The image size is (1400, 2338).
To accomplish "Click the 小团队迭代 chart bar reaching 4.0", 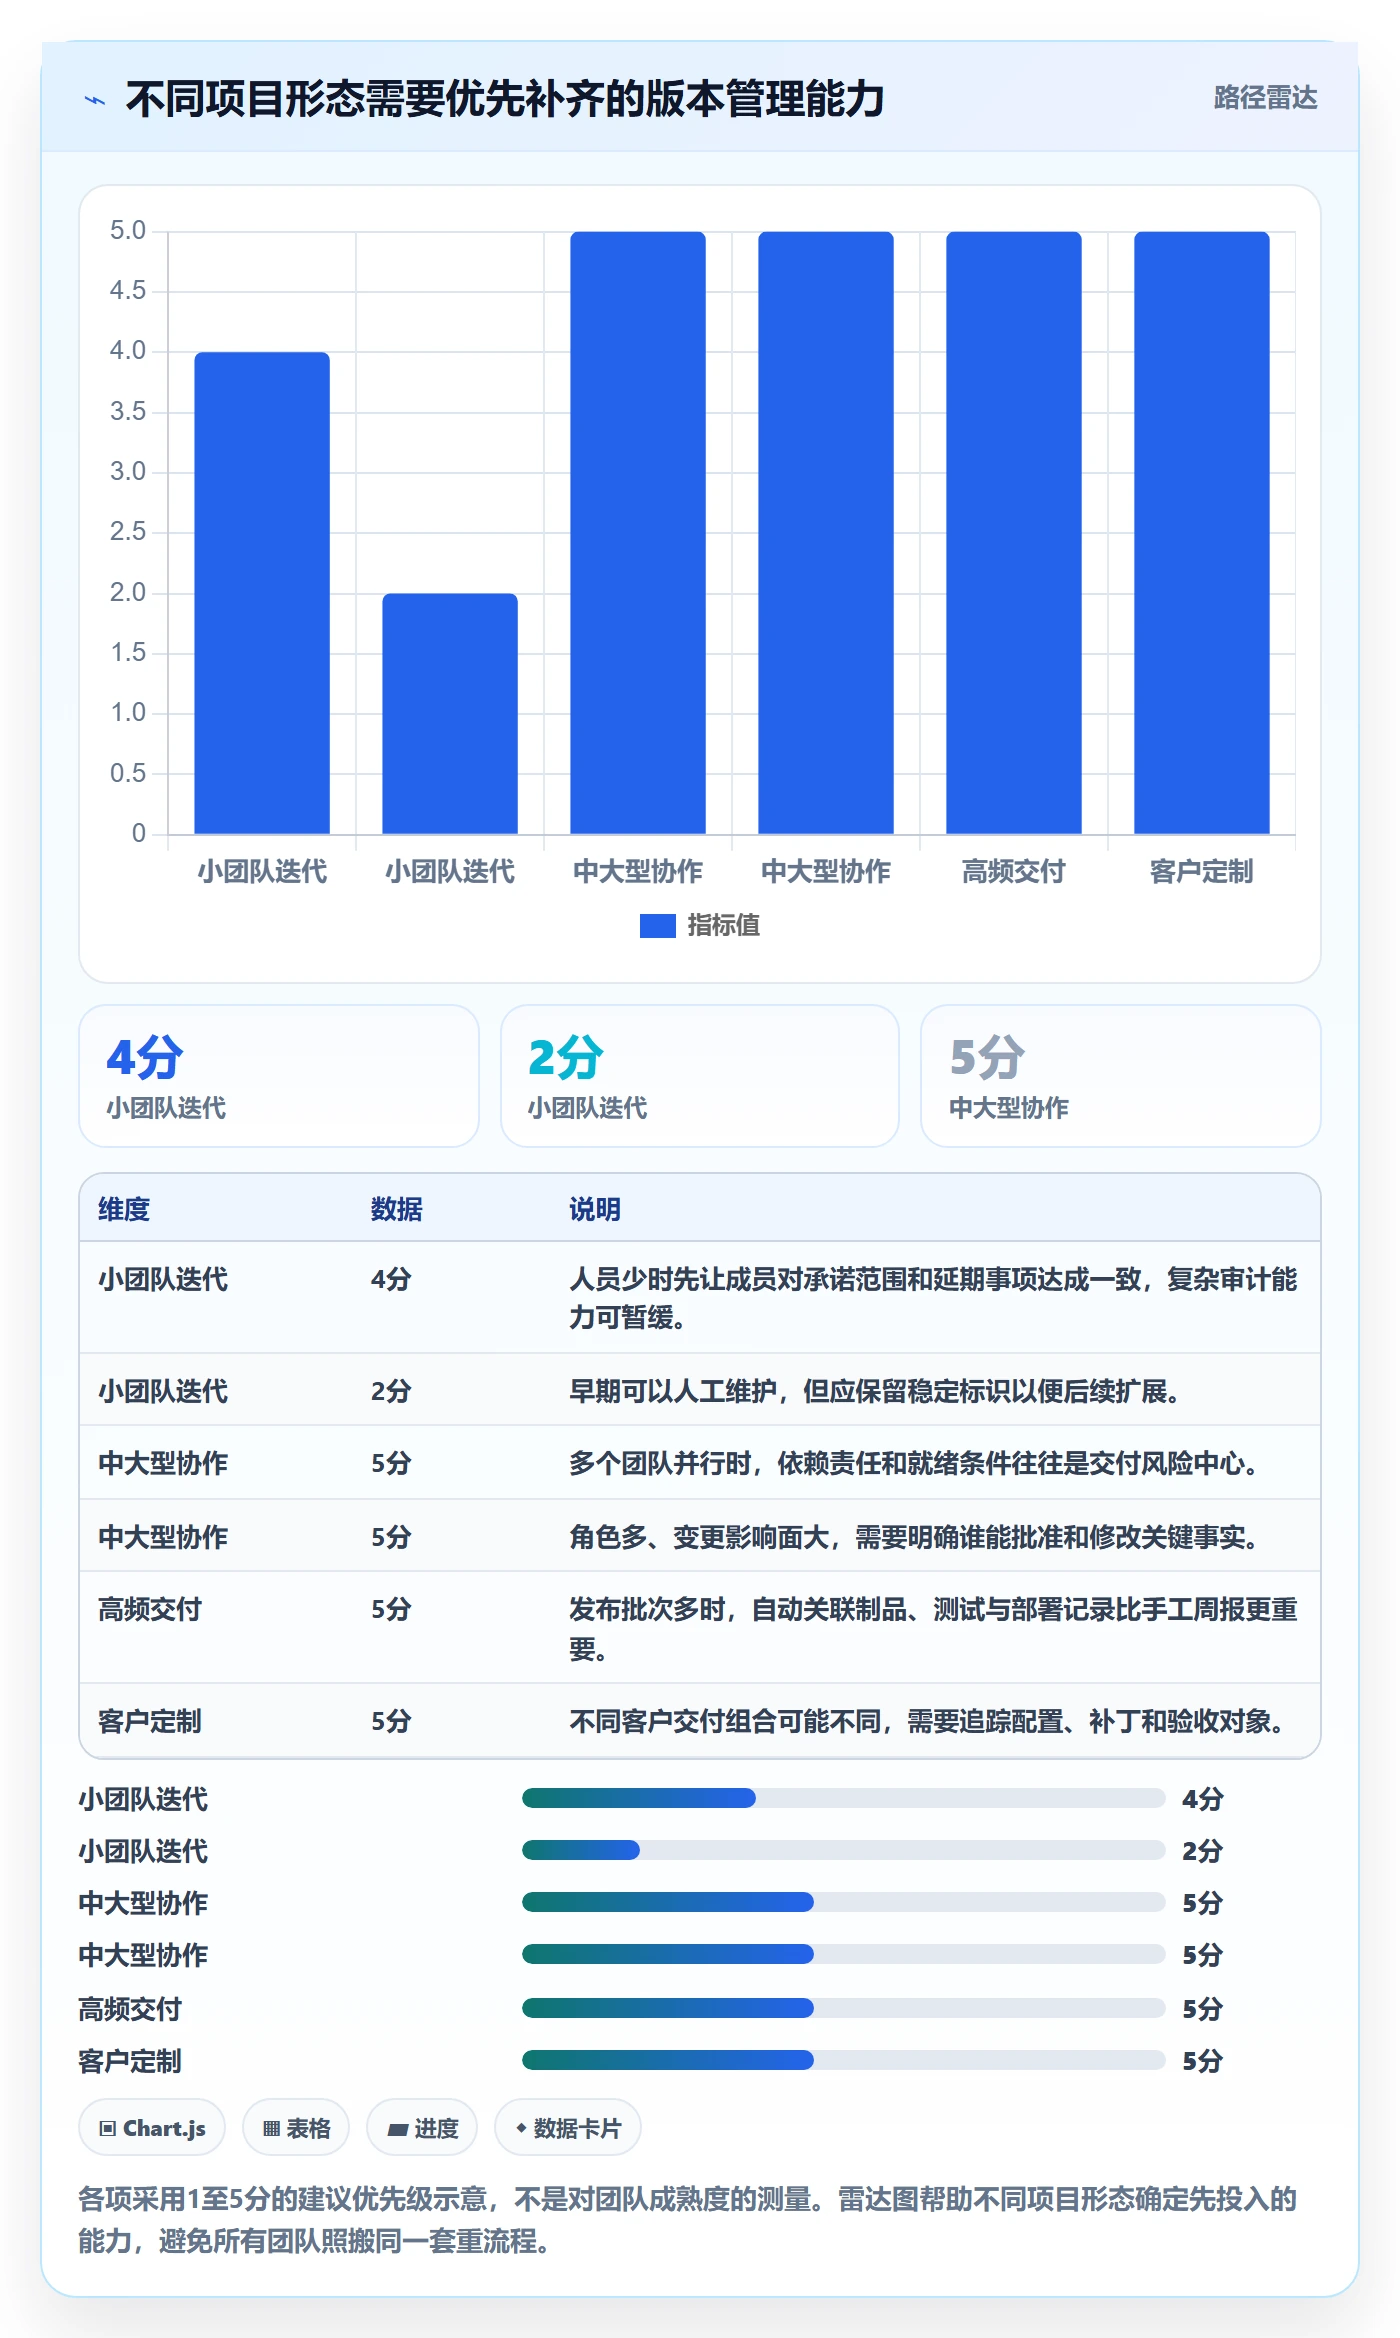I will coord(262,593).
